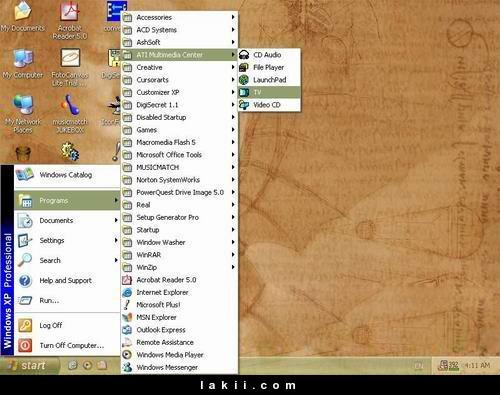The image size is (500, 395).
Task: Open the ATI Multimedia Center entry
Action: (179, 55)
